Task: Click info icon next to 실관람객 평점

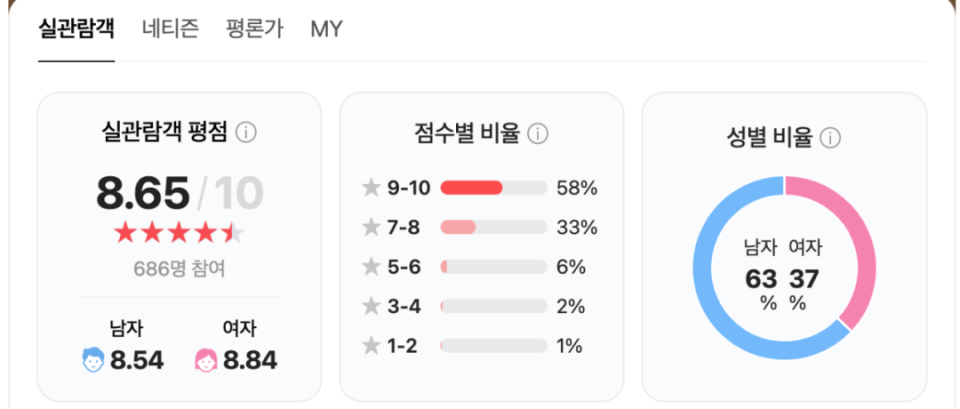Action: coord(246,133)
